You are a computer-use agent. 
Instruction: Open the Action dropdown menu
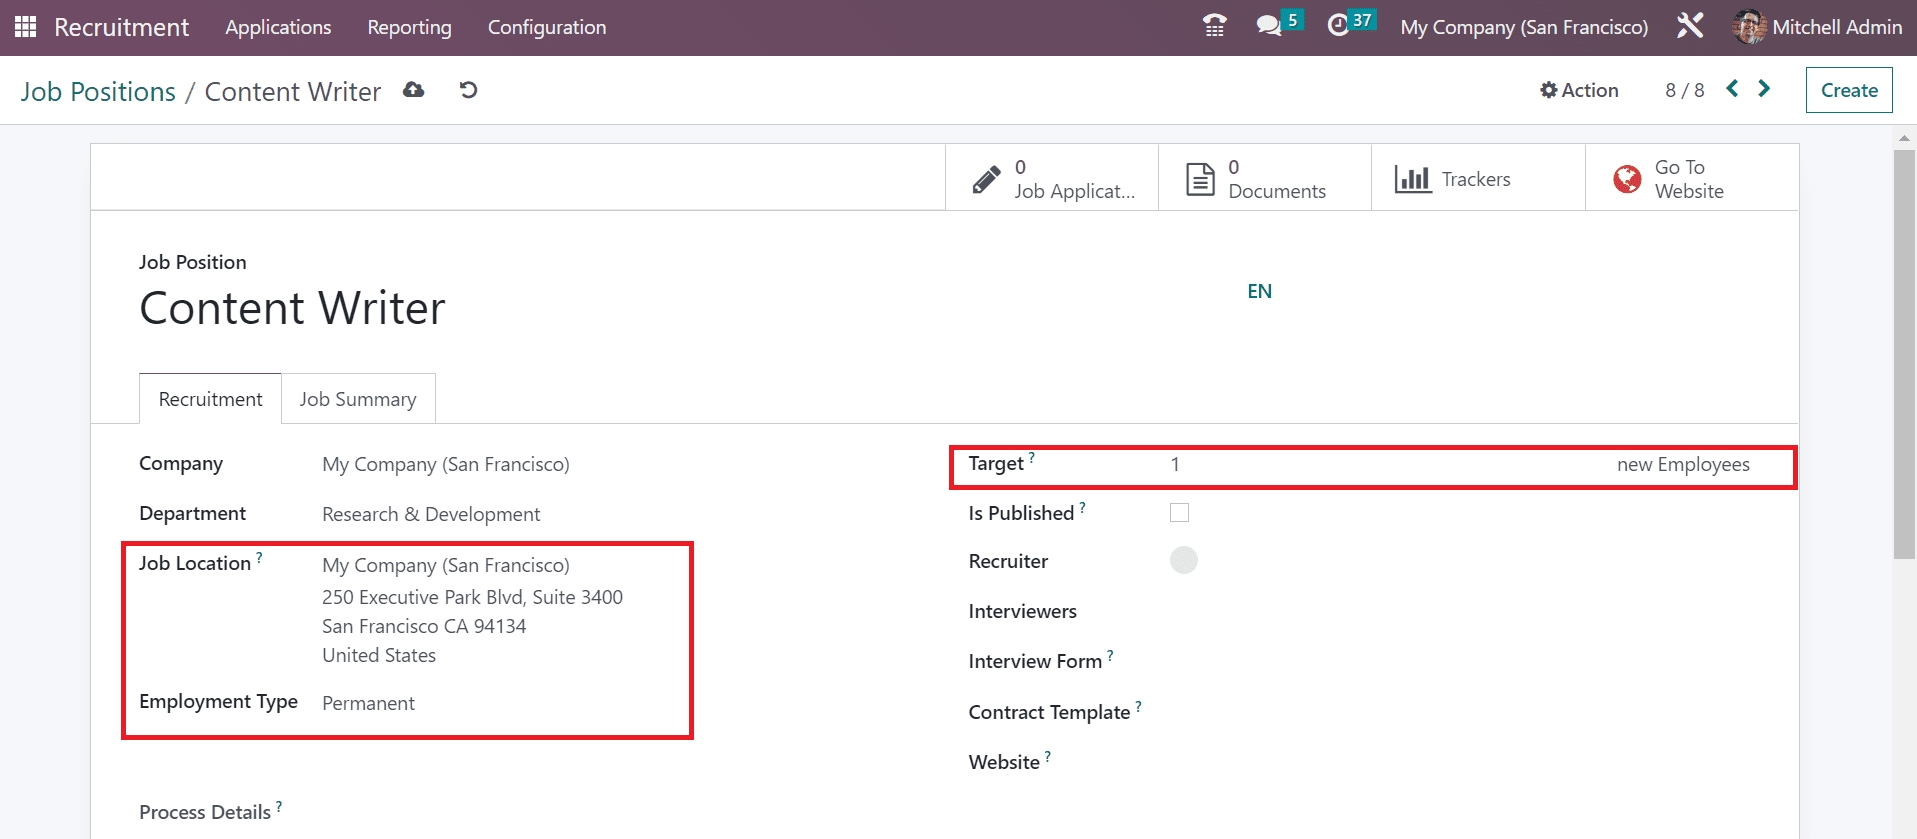point(1579,90)
